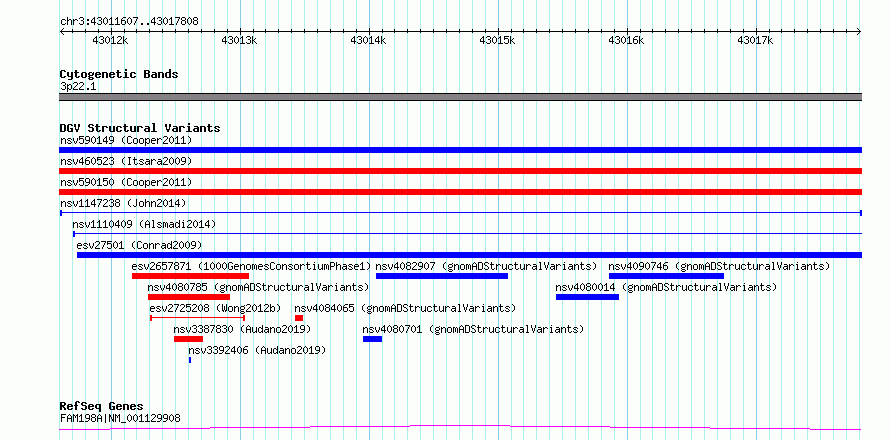The height and width of the screenshot is (440, 890).
Task: Click the esv2657871 (1000GenomesConsortiumPhase1) label
Action: [x=251, y=266]
